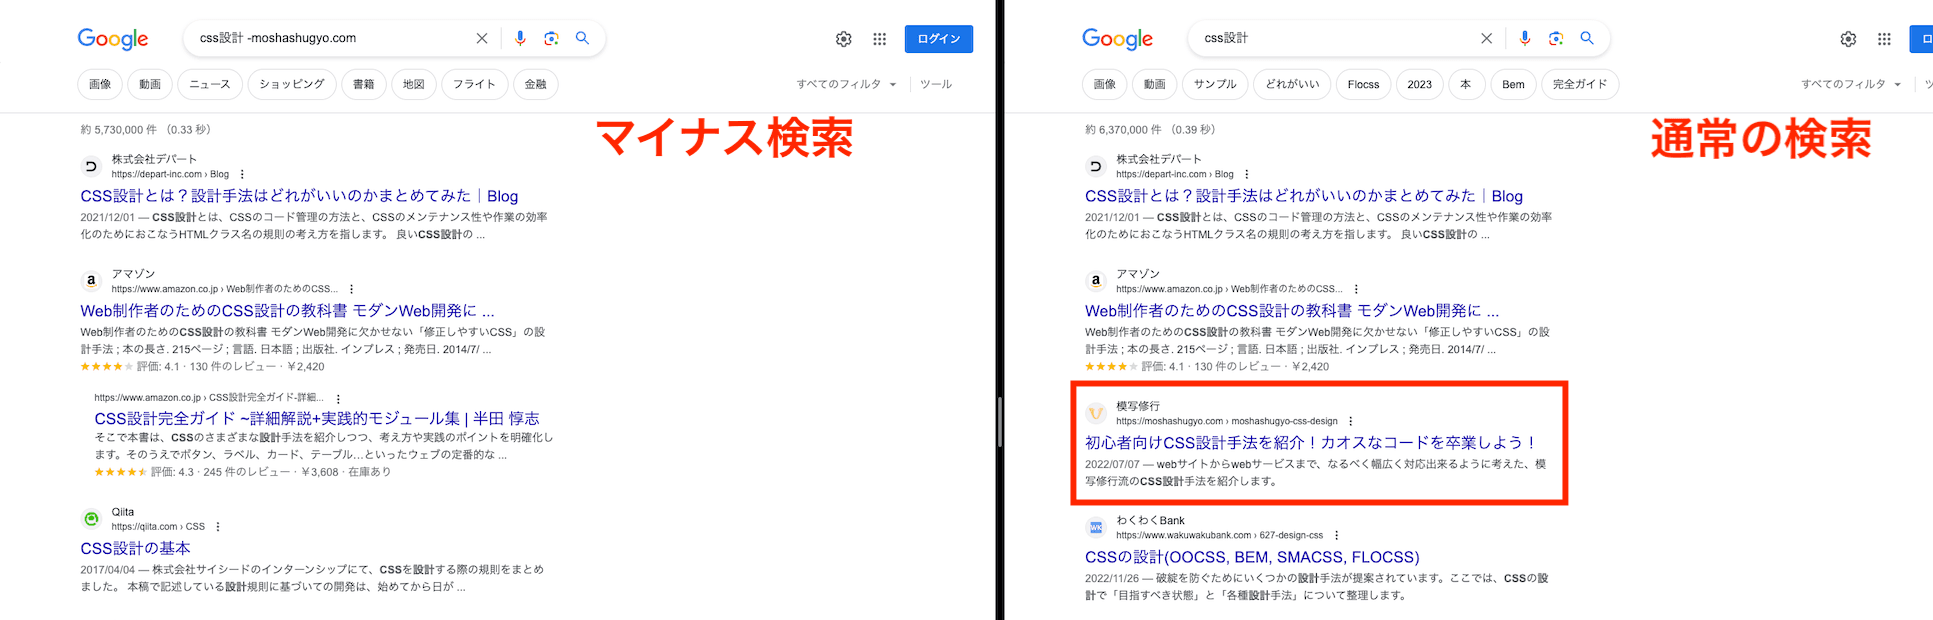1933x620 pixels.
Task: Open CSS設計完全ガイド result link
Action: tap(317, 418)
